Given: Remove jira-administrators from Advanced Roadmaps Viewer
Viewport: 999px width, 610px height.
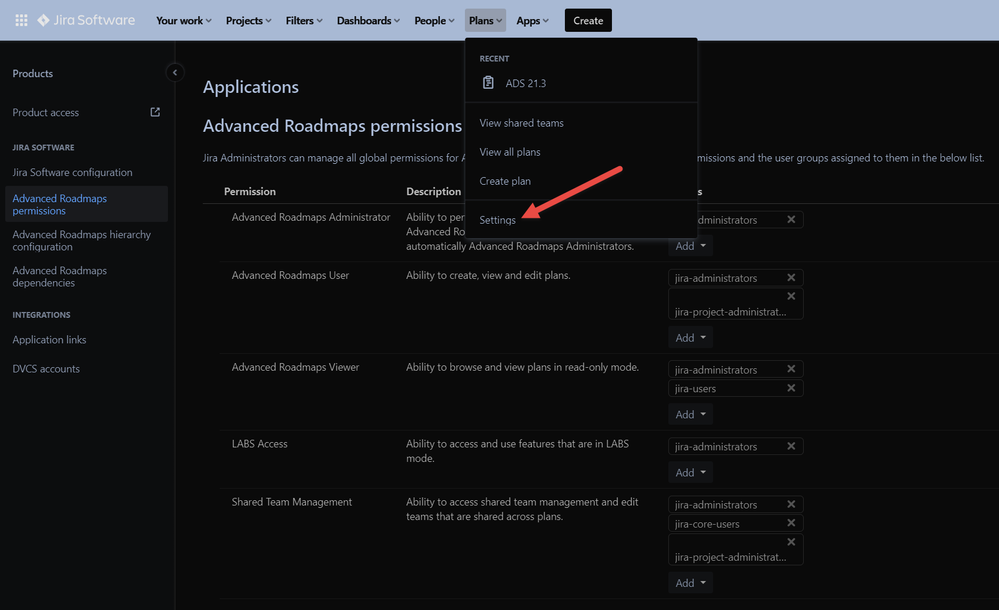Looking at the screenshot, I should click(791, 368).
